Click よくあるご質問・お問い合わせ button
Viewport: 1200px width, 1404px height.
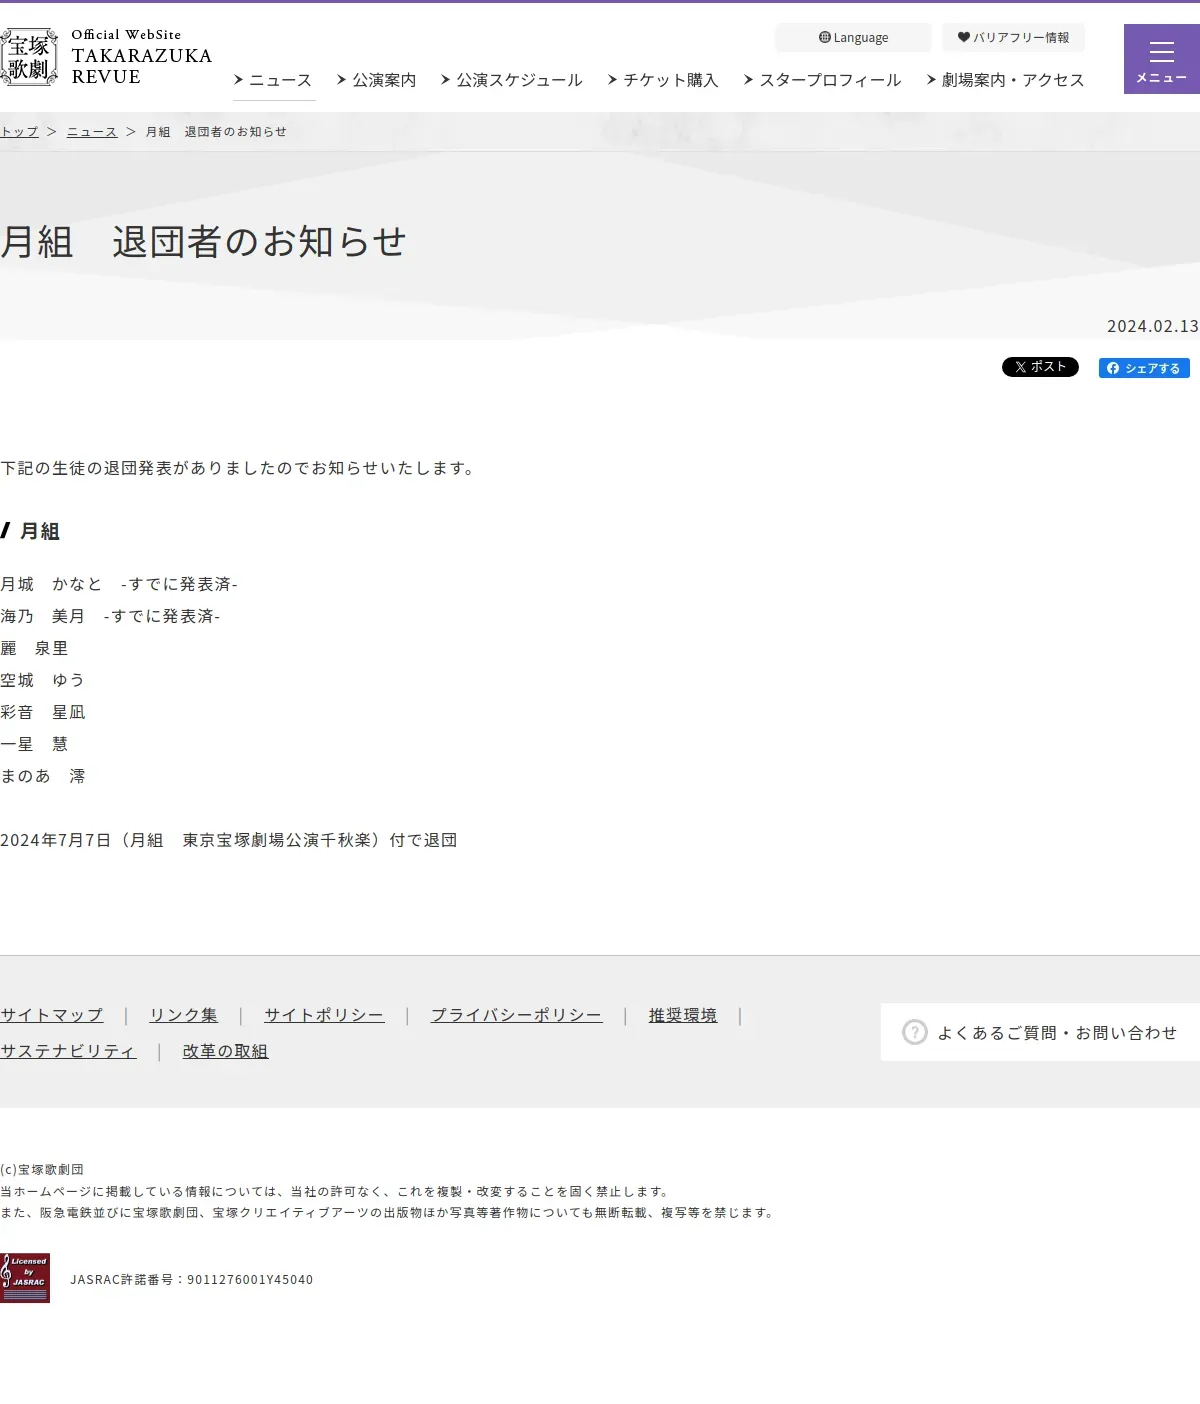(1040, 1032)
